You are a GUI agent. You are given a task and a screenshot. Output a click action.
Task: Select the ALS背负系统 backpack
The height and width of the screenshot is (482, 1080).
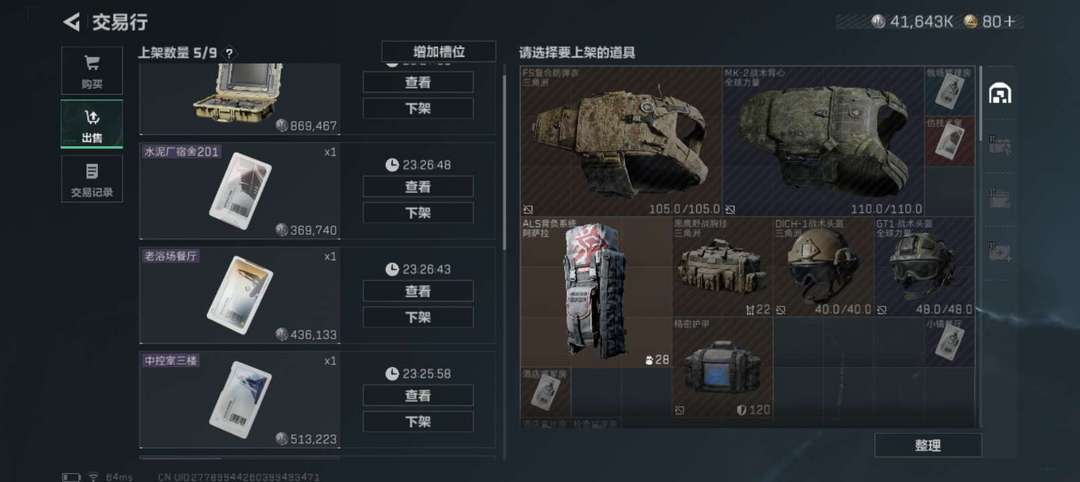click(x=596, y=293)
